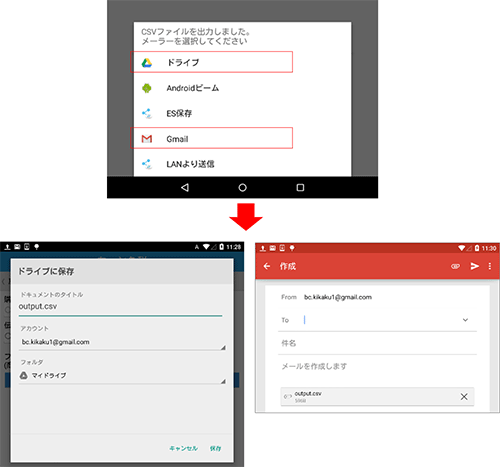Remove the output.csv attachment
The image size is (500, 467).
point(464,397)
